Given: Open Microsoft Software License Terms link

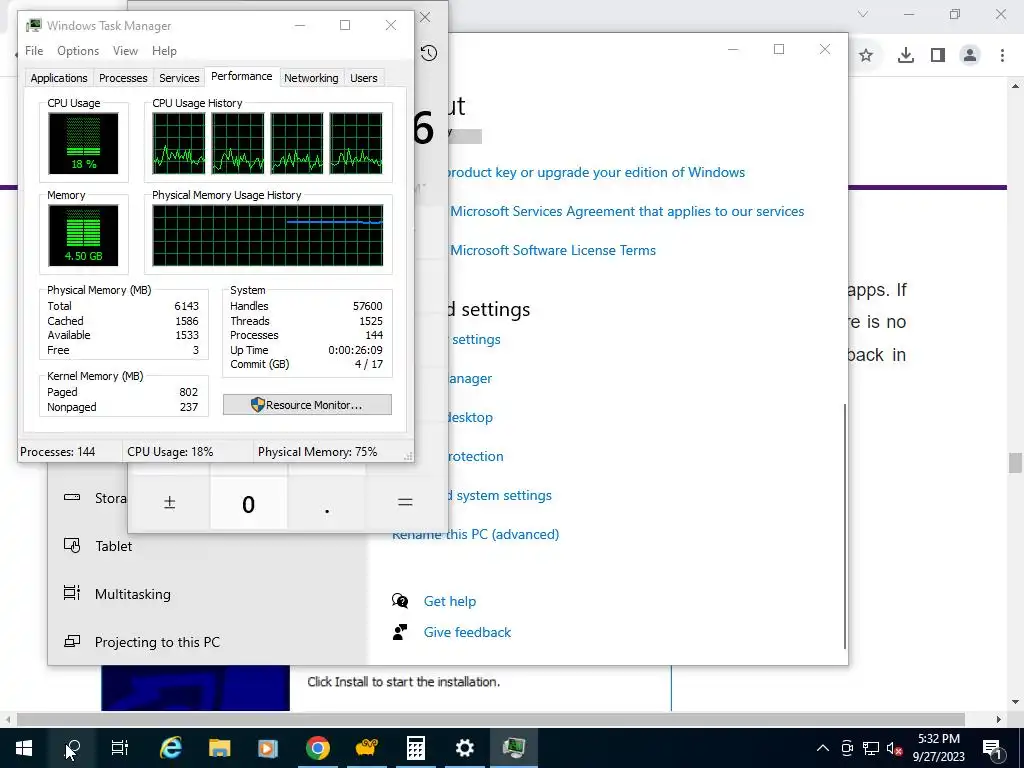Looking at the screenshot, I should (x=552, y=250).
